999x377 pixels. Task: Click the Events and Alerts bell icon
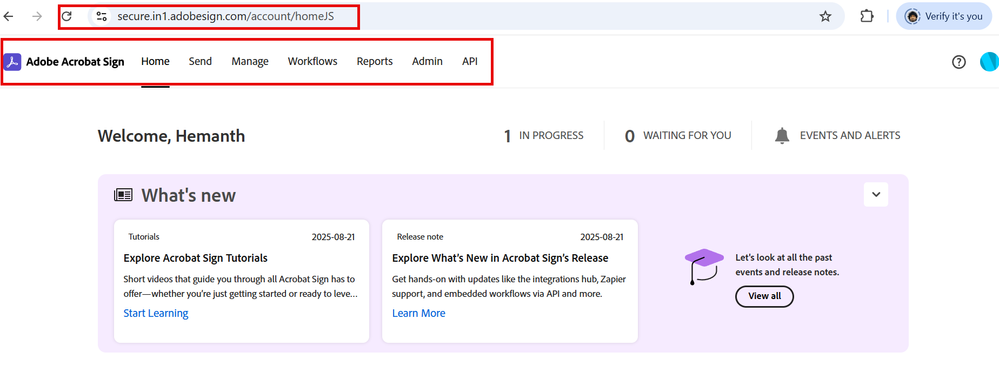click(782, 136)
